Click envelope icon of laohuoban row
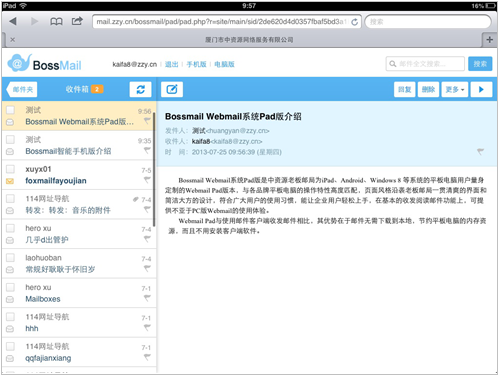 (x=10, y=270)
